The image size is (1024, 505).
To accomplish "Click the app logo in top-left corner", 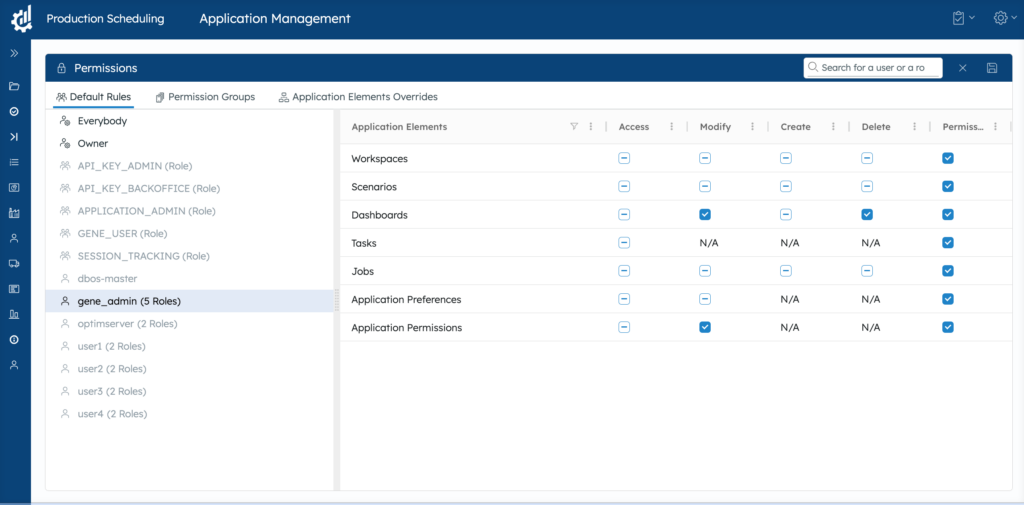I will [22, 18].
